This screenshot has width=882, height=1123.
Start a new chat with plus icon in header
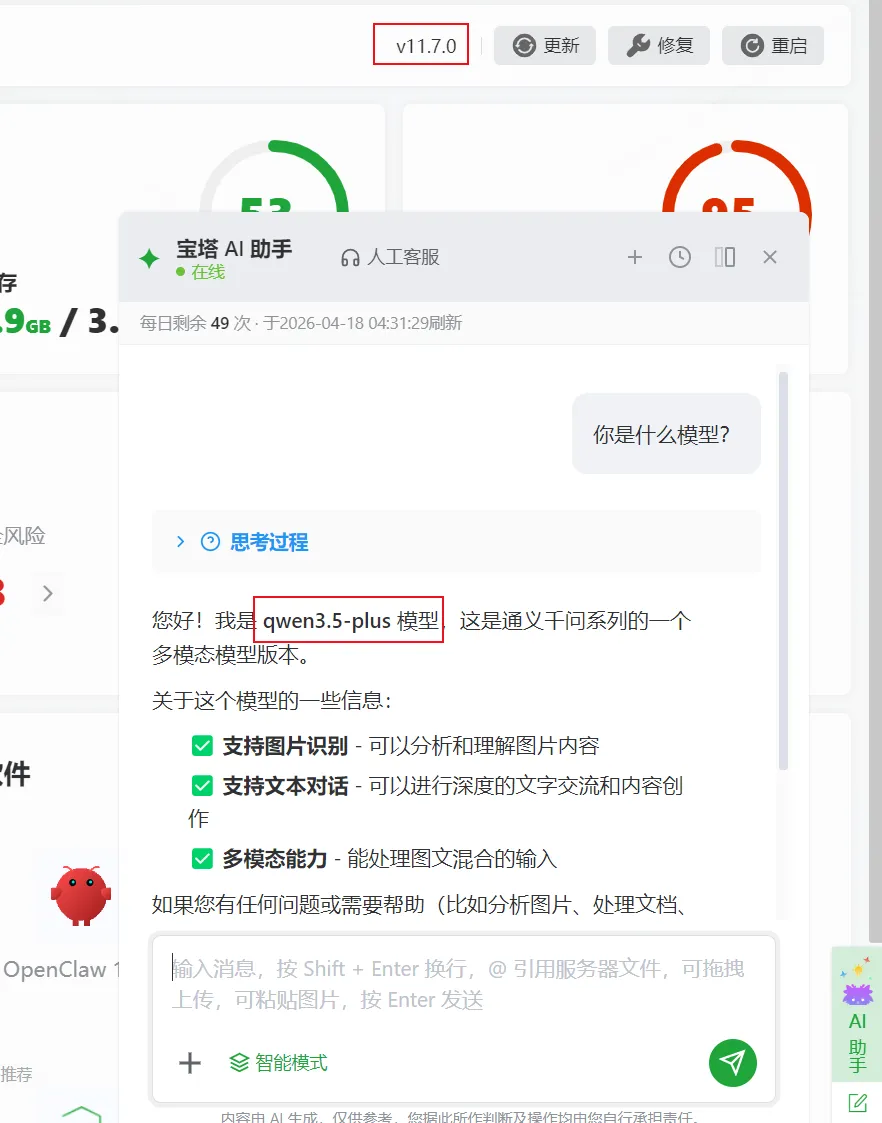(634, 257)
